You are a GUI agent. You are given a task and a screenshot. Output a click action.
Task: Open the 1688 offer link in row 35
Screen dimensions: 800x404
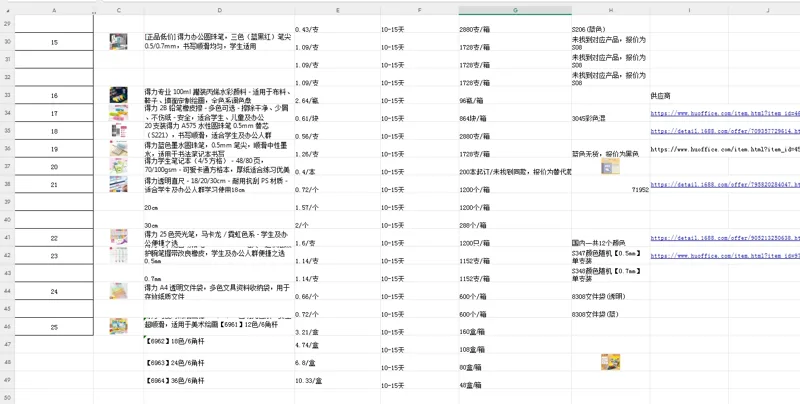(x=725, y=131)
